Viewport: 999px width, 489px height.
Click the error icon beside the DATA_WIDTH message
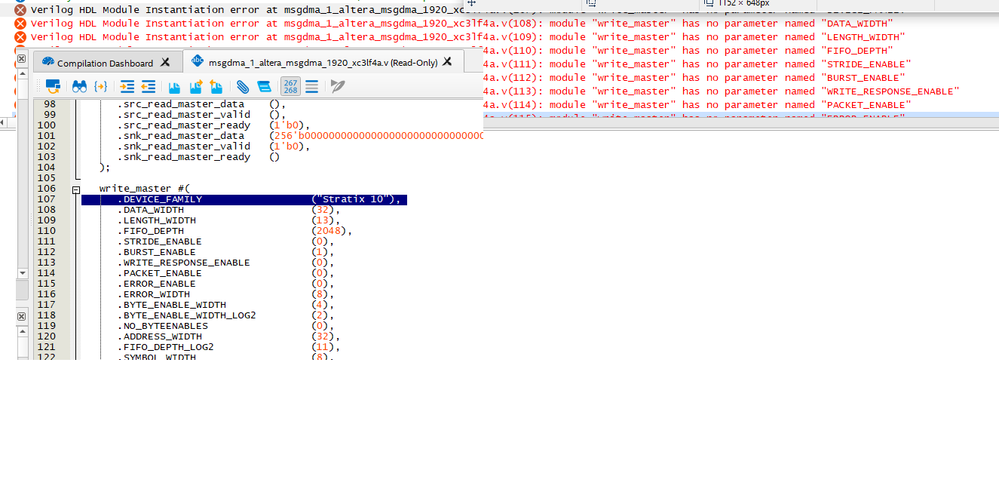[x=20, y=24]
